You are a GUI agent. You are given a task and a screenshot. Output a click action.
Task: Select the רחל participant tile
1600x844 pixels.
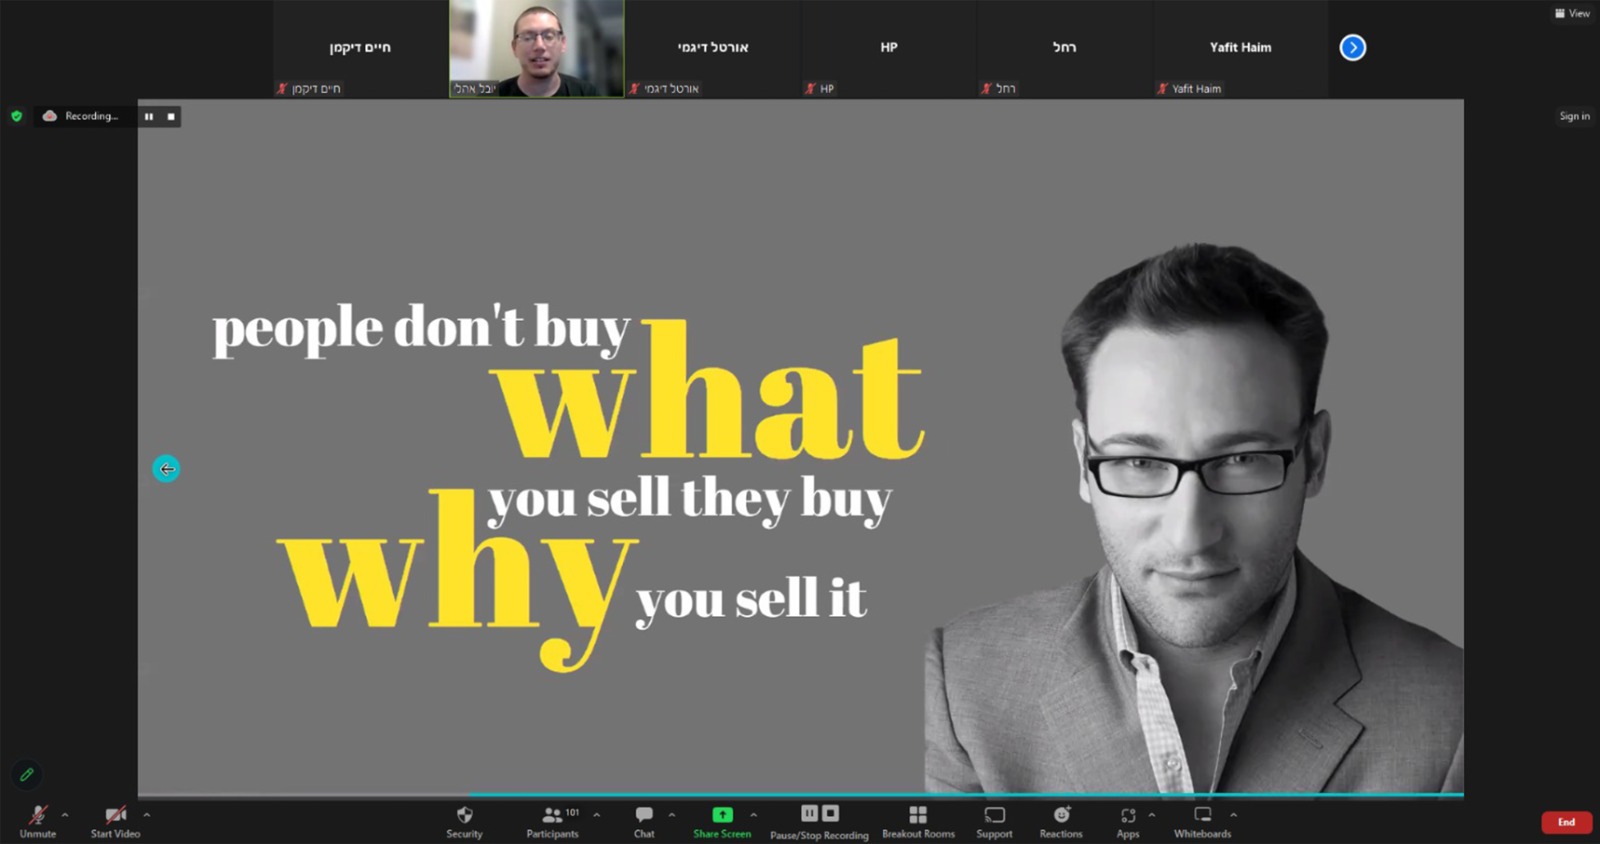[1064, 48]
